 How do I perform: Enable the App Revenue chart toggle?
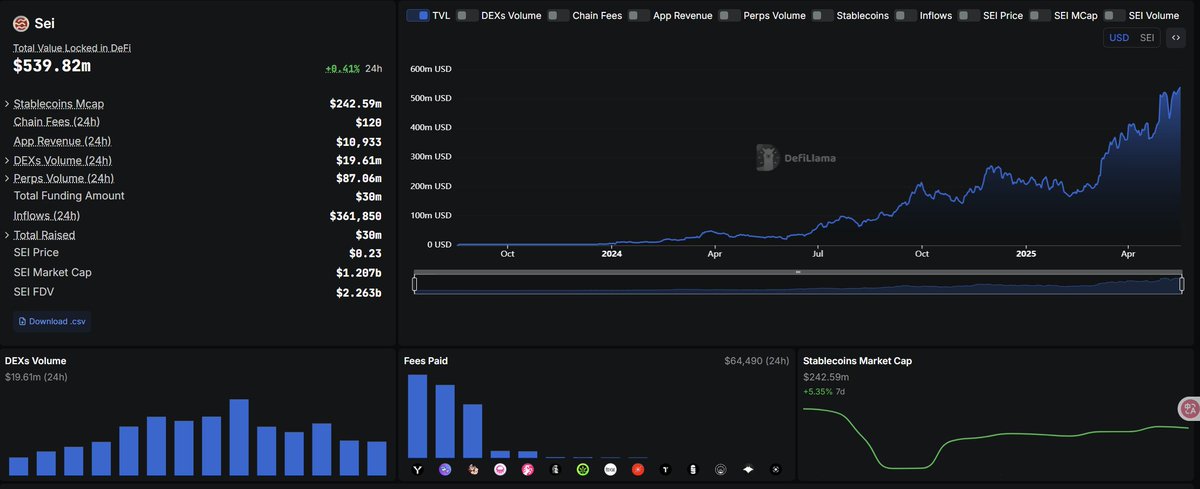638,16
